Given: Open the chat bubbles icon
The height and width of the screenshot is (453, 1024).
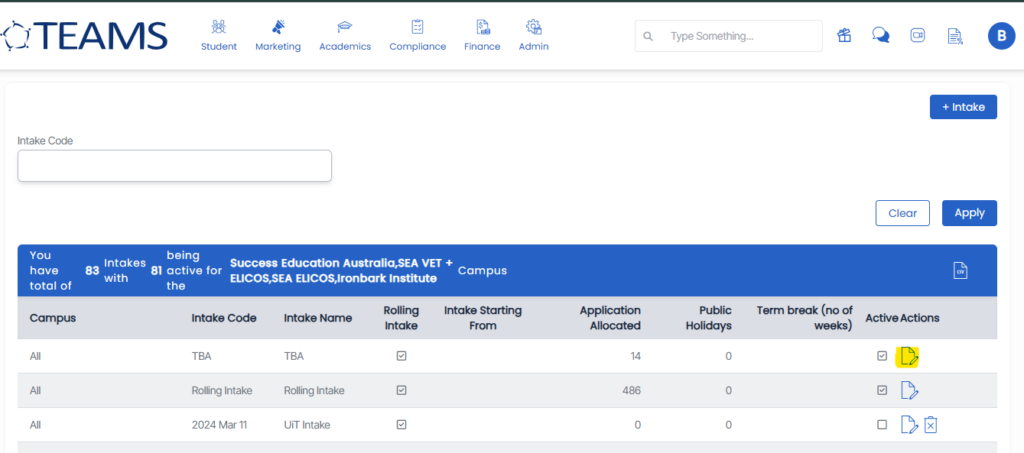Looking at the screenshot, I should point(880,36).
